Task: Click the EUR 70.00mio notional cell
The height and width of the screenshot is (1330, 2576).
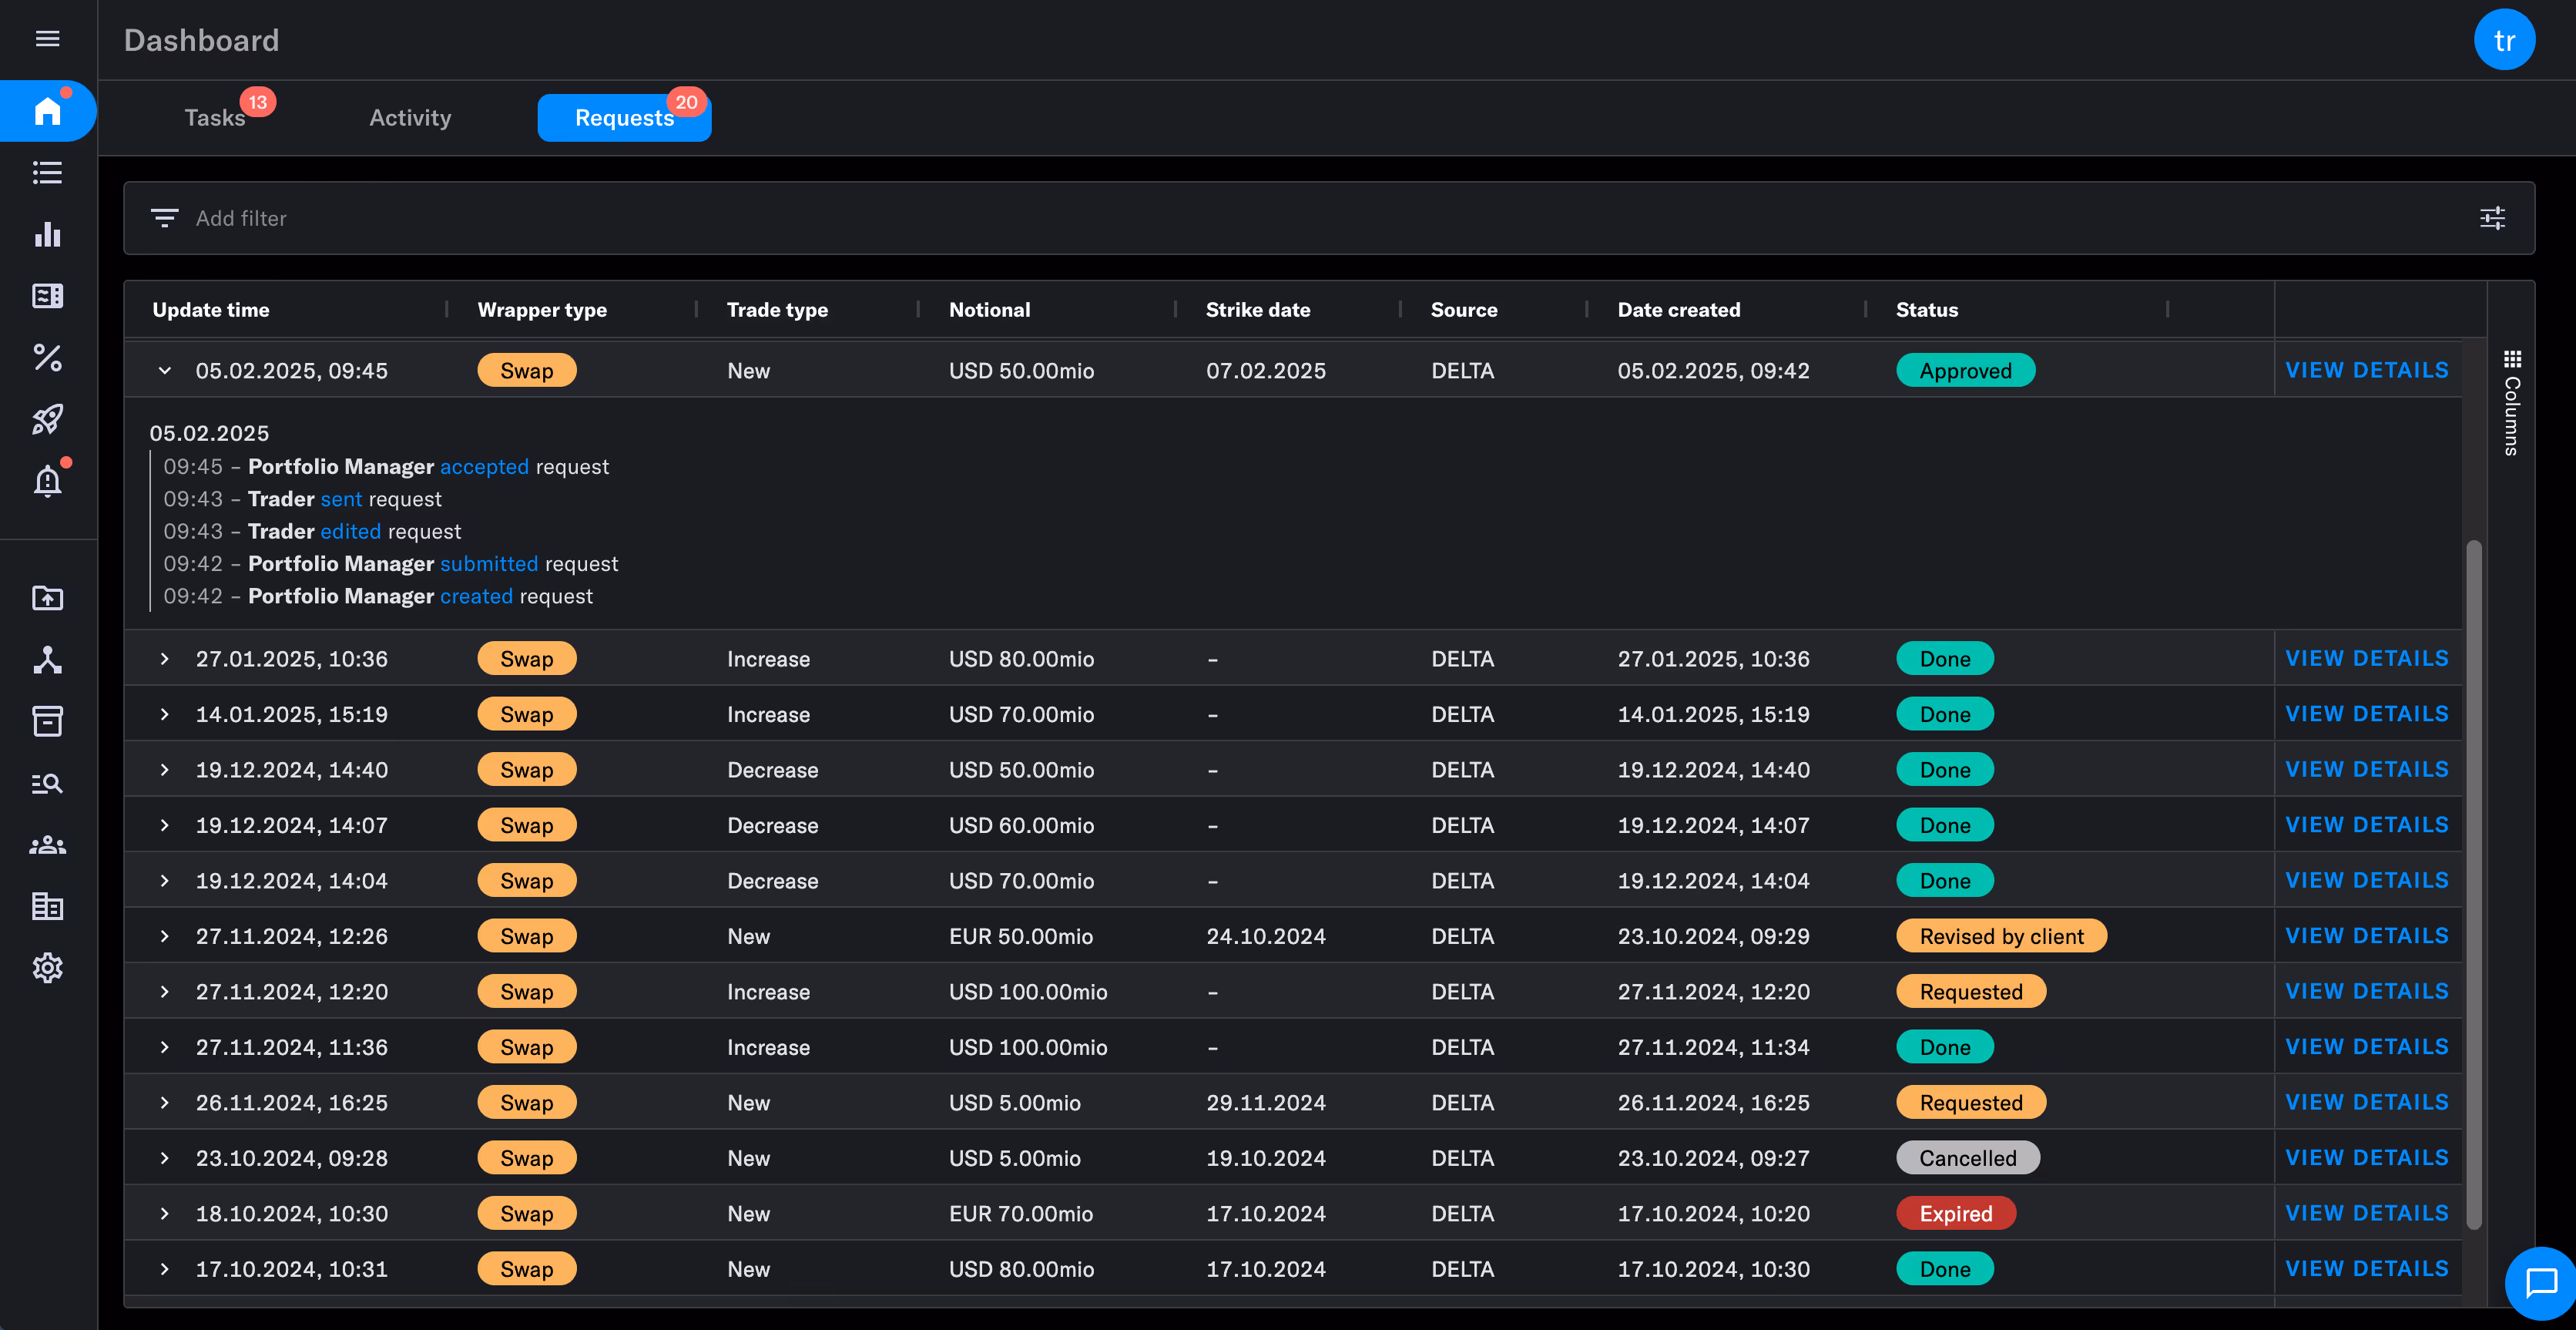Action: coord(1020,1214)
